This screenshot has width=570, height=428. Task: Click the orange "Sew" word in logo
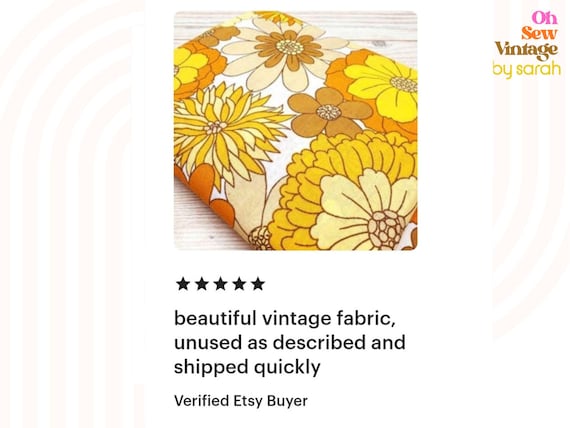(x=539, y=33)
